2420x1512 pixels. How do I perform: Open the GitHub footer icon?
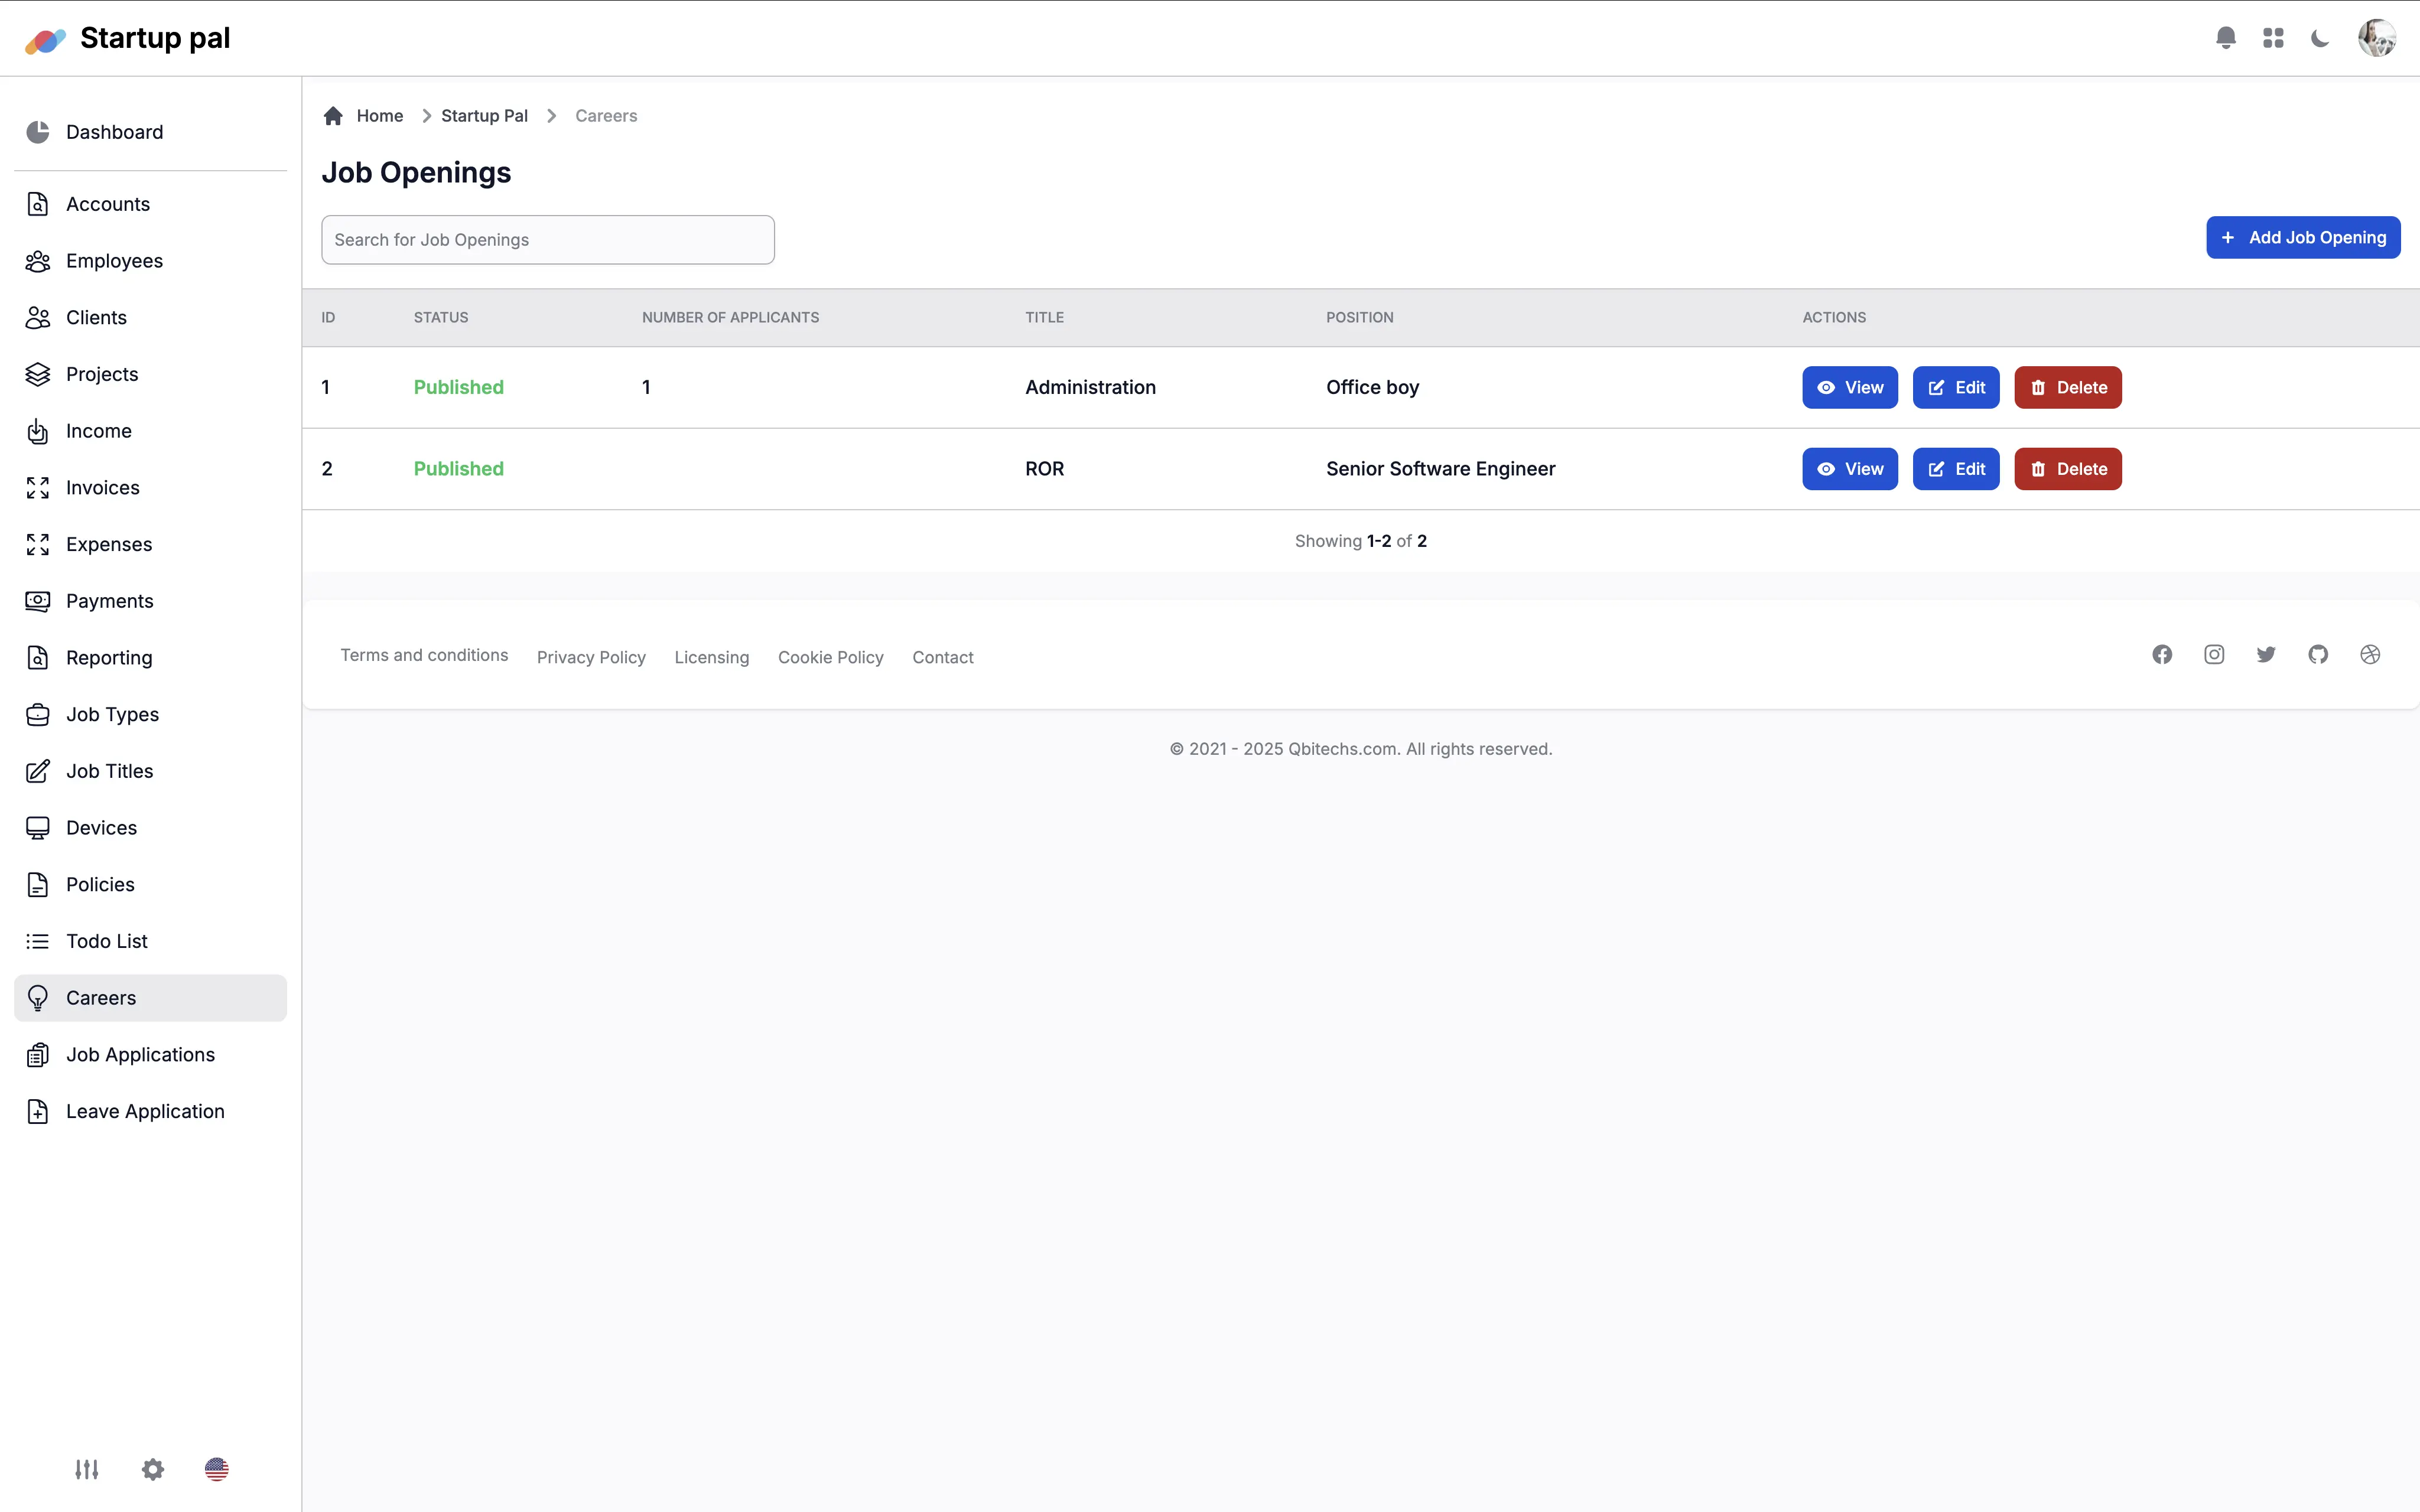2318,655
